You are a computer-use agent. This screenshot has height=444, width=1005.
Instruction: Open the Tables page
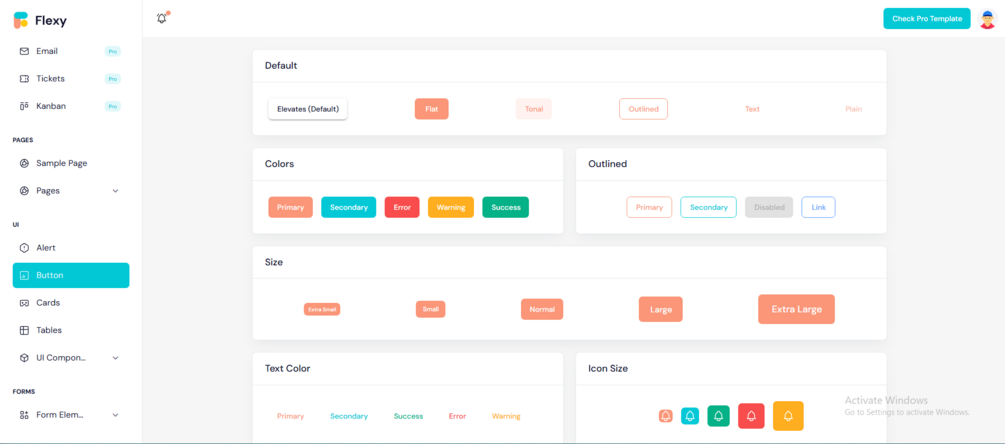(71, 331)
